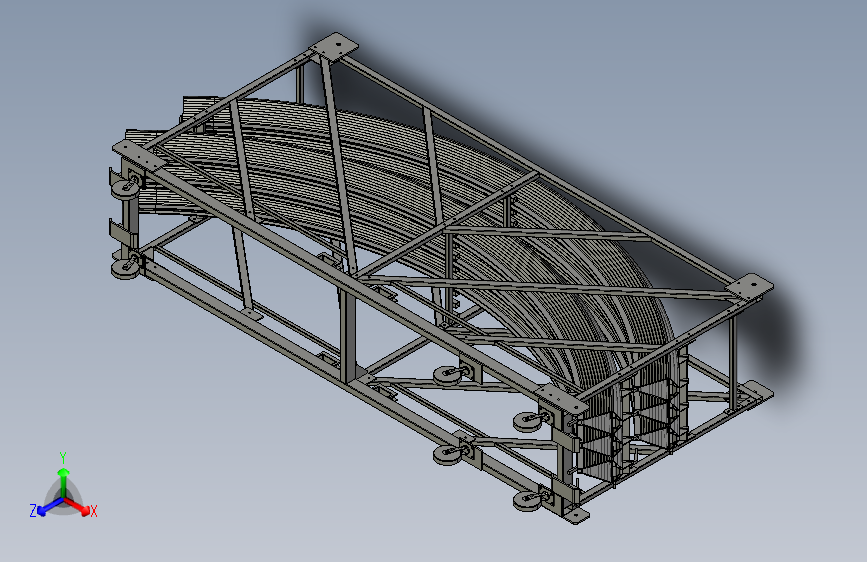Click the red X axis of the orientation triad
Viewport: 867px width, 562px height.
pyautogui.click(x=77, y=506)
